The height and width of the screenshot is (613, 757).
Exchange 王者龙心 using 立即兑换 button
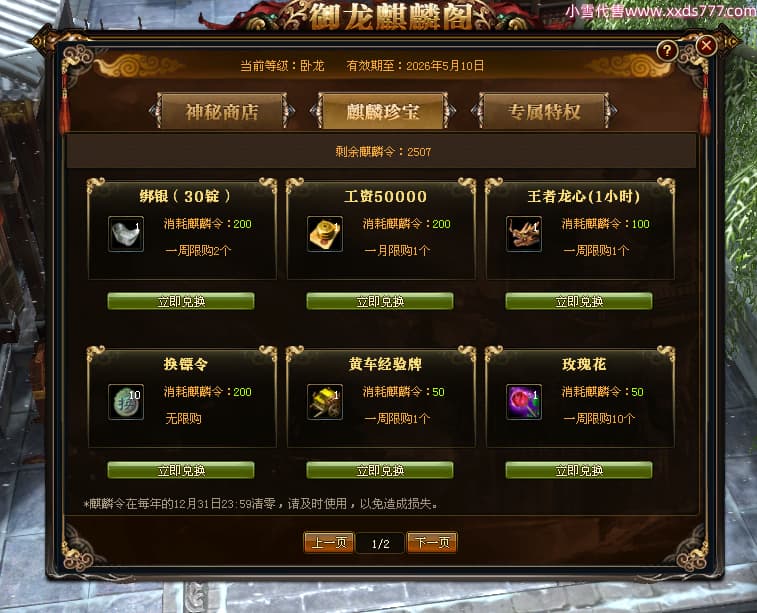click(579, 301)
